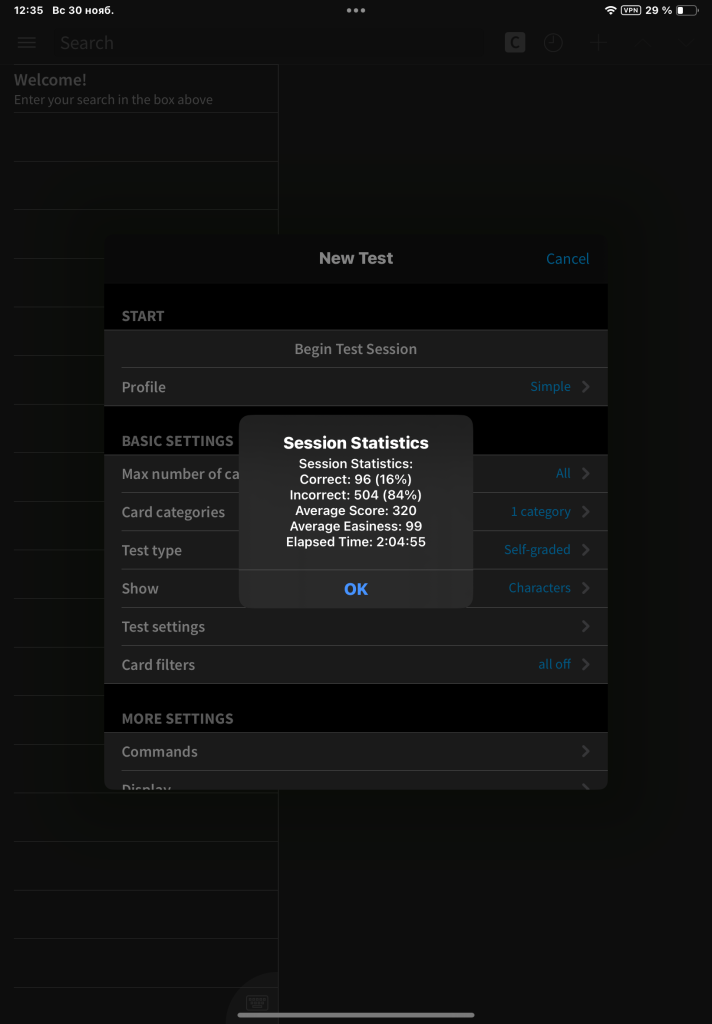Tap the battery icon in the status bar
This screenshot has width=712, height=1024.
[x=687, y=10]
